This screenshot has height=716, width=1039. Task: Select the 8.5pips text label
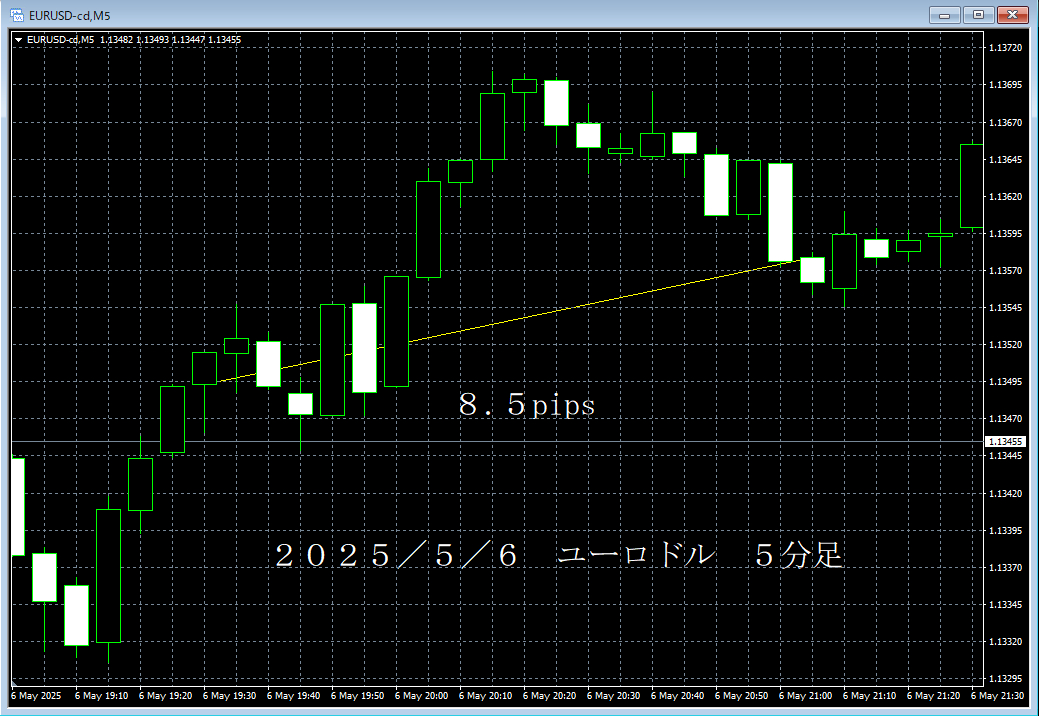[527, 406]
